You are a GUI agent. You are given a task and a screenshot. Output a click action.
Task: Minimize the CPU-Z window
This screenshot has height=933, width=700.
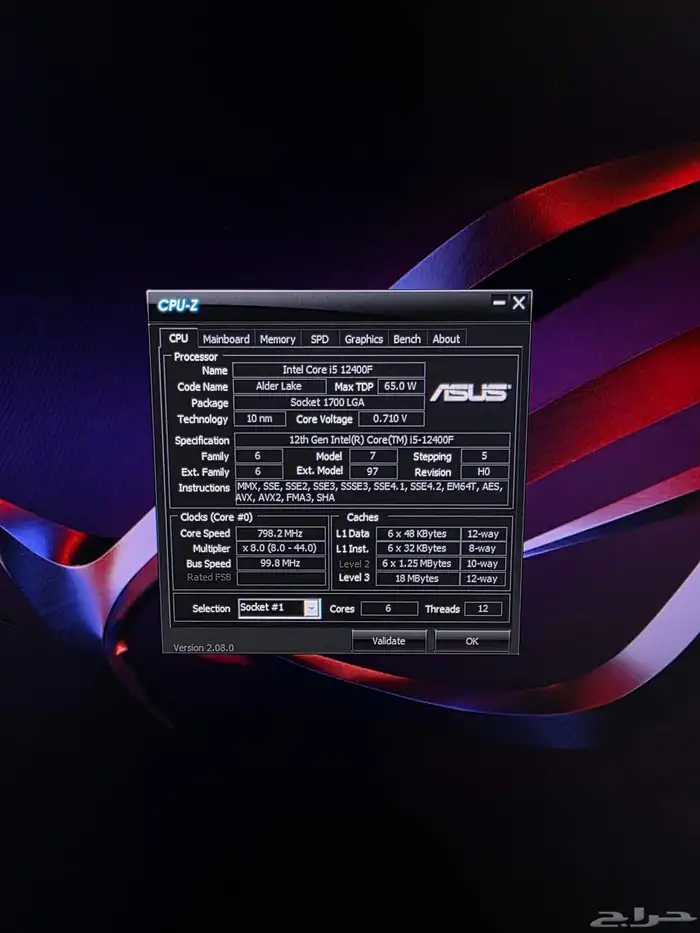498,302
